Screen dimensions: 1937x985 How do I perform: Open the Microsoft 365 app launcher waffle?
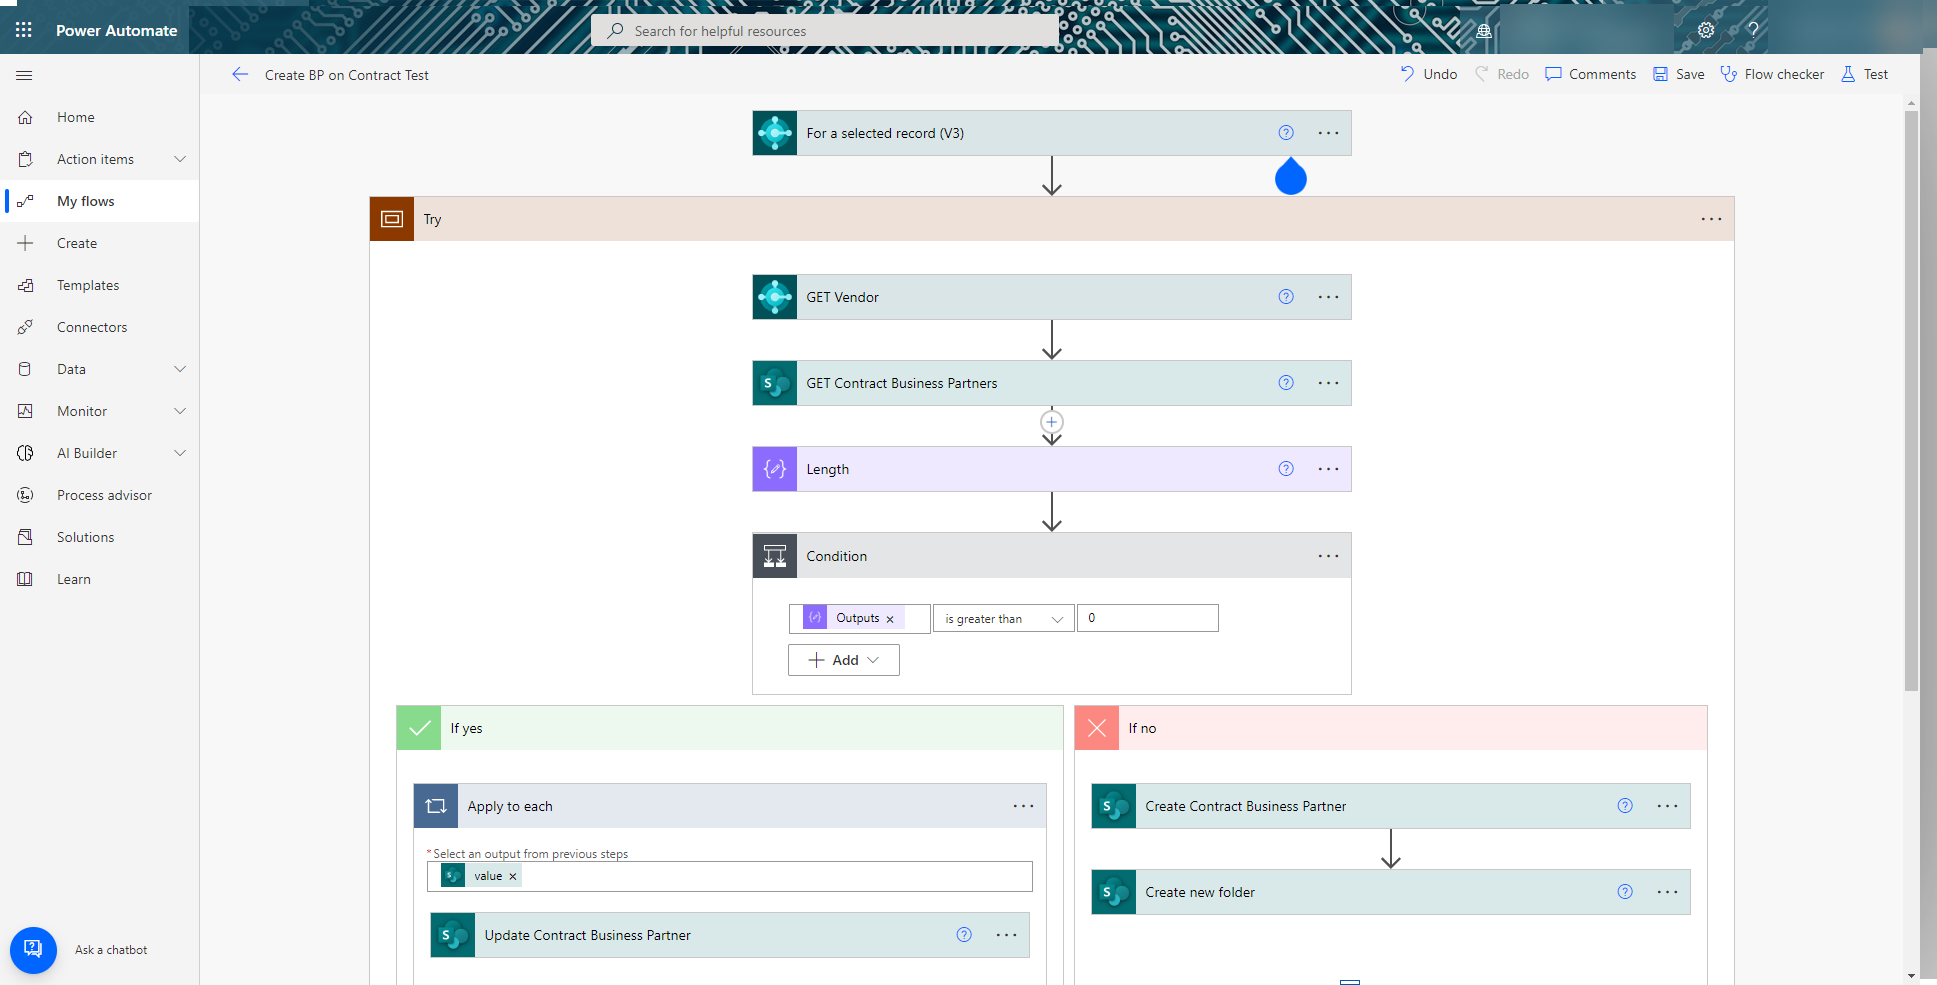[23, 29]
